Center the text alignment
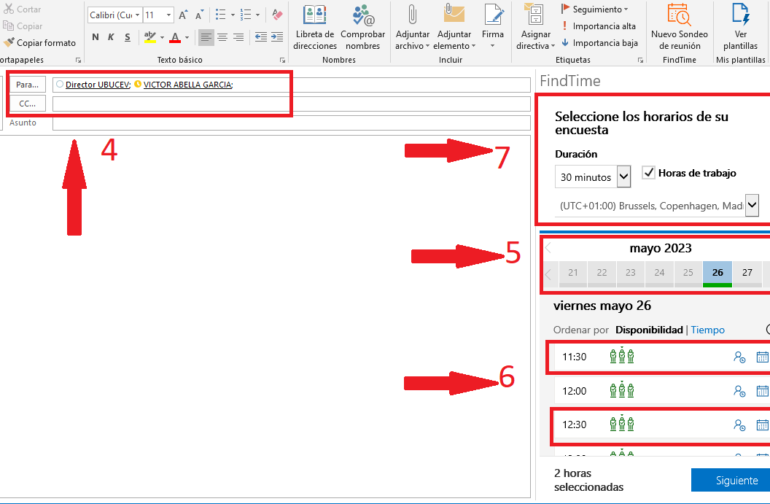 222,37
